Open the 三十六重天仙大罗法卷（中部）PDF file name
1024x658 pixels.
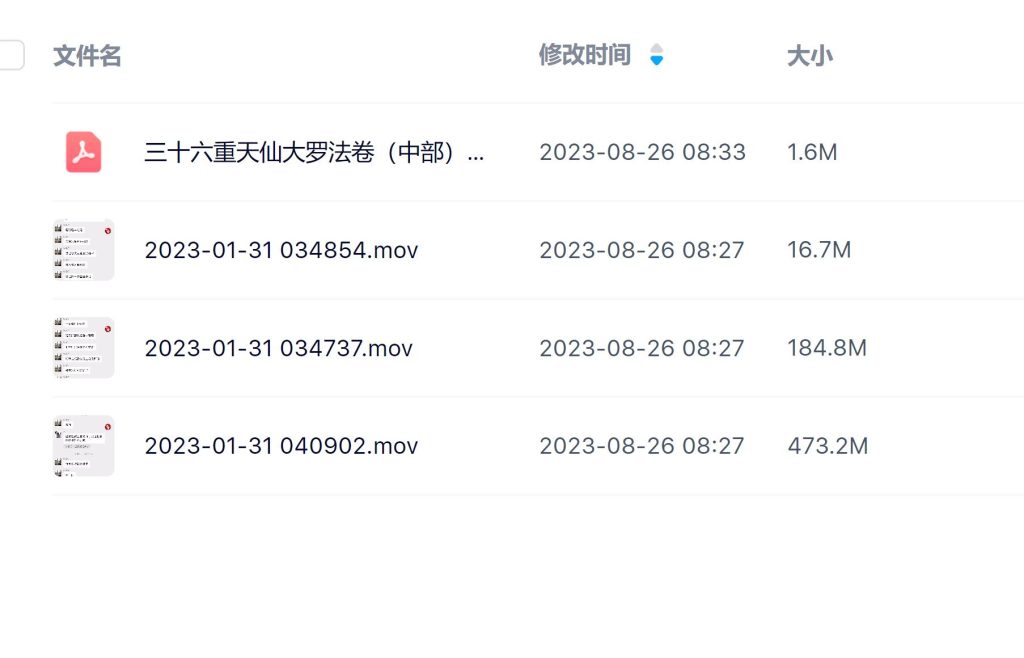point(315,153)
